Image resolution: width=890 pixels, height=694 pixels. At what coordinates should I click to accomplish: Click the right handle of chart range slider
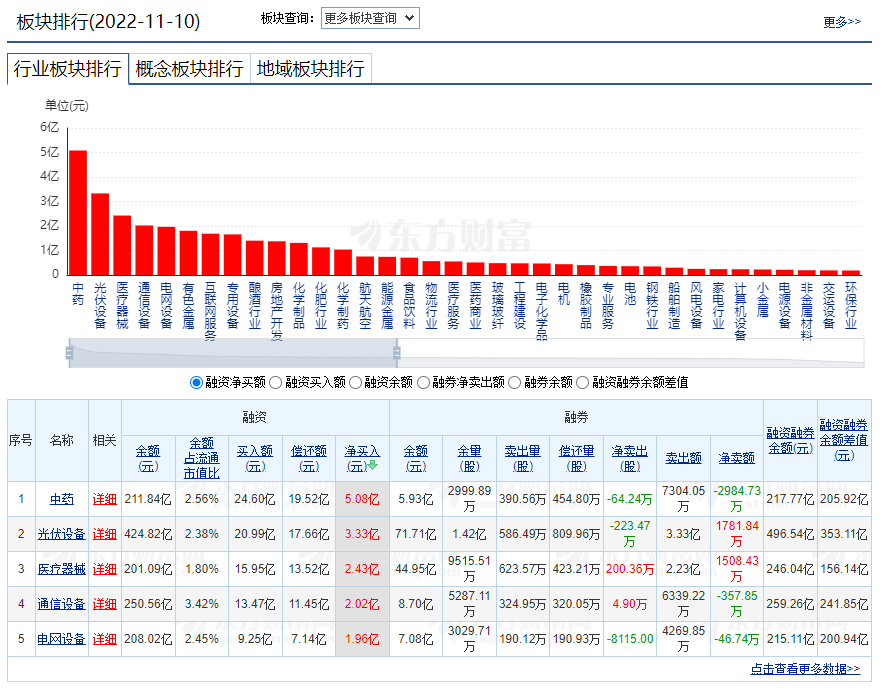[396, 352]
